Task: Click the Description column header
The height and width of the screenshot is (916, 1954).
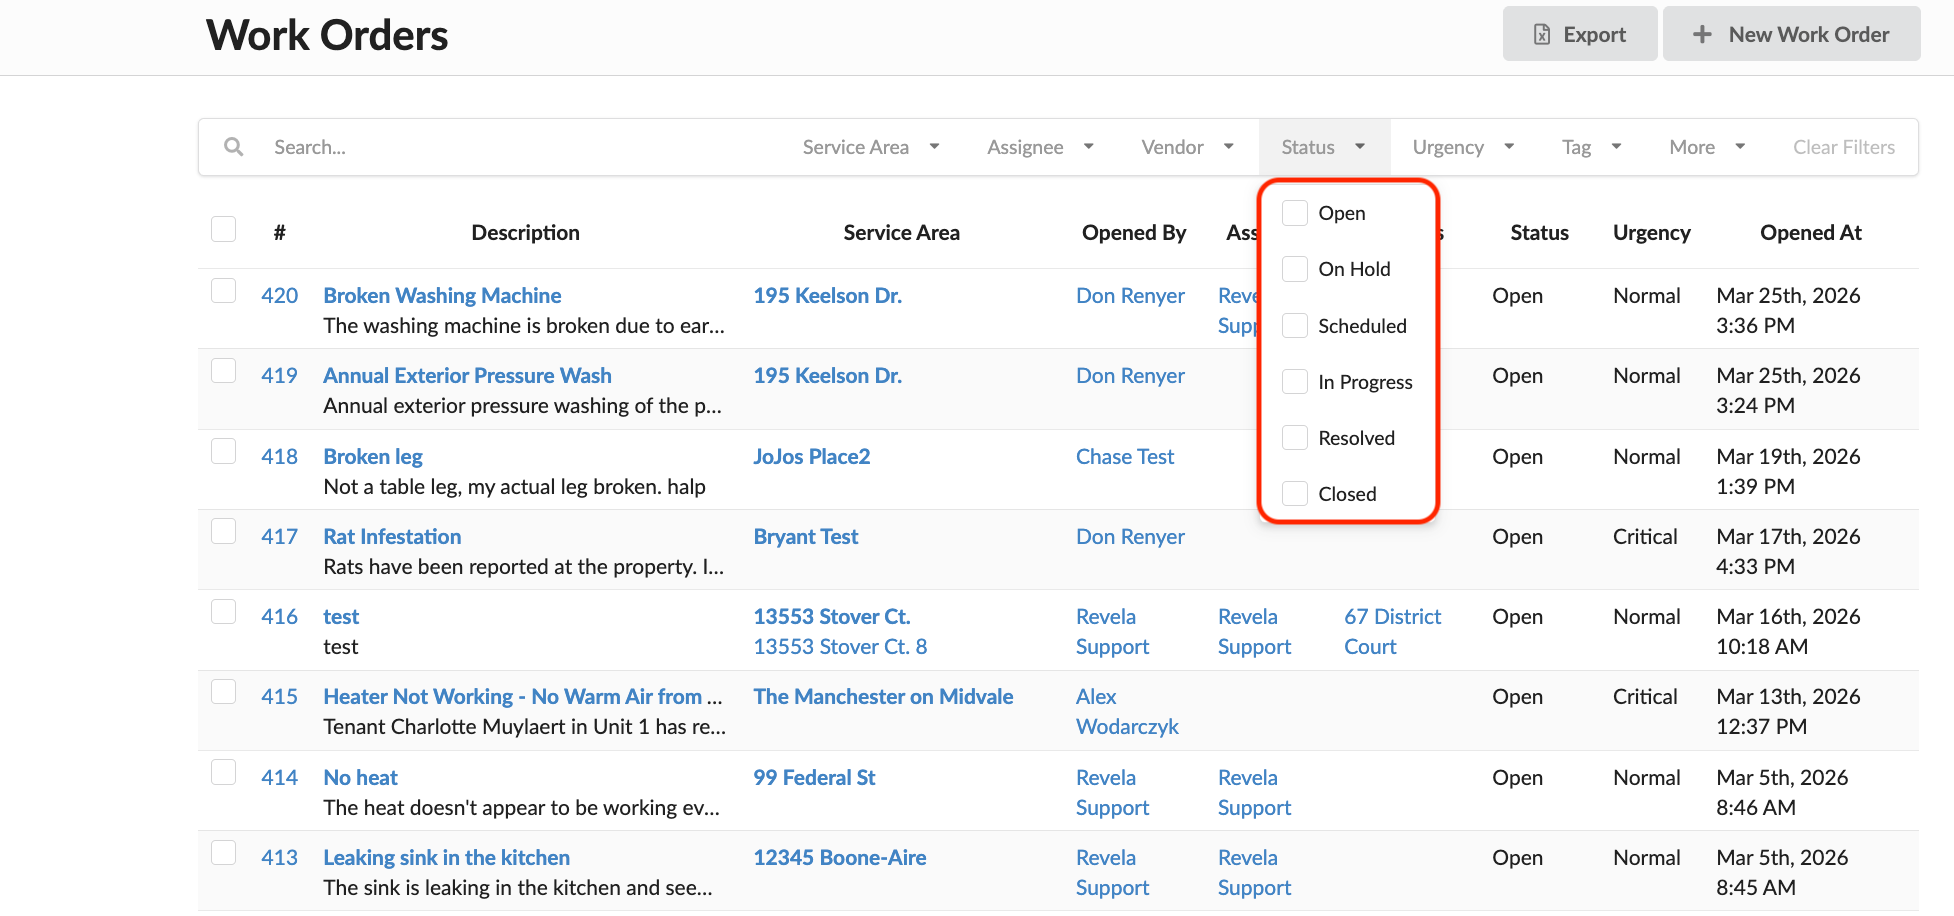Action: 525,233
